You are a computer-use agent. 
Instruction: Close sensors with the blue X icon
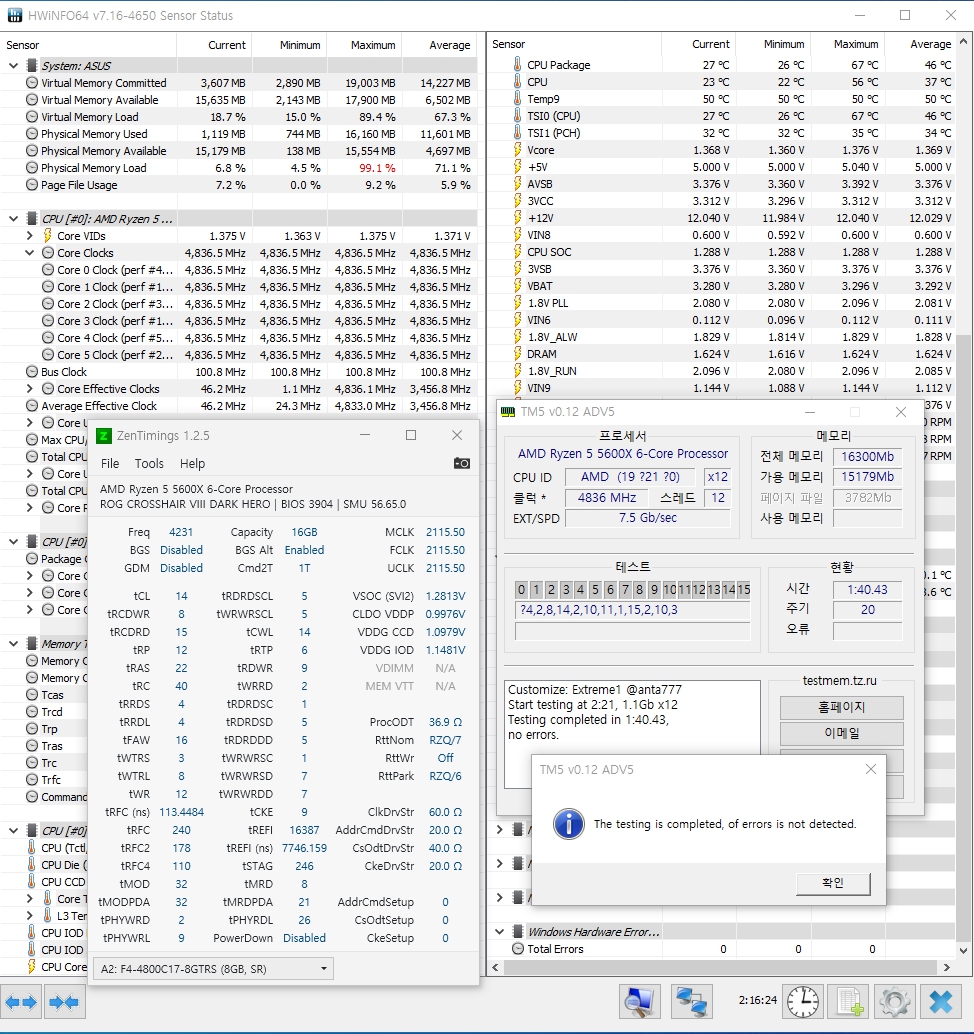940,1002
